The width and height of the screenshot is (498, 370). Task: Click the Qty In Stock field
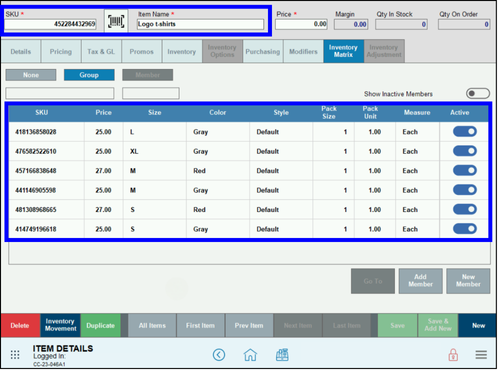click(x=401, y=24)
